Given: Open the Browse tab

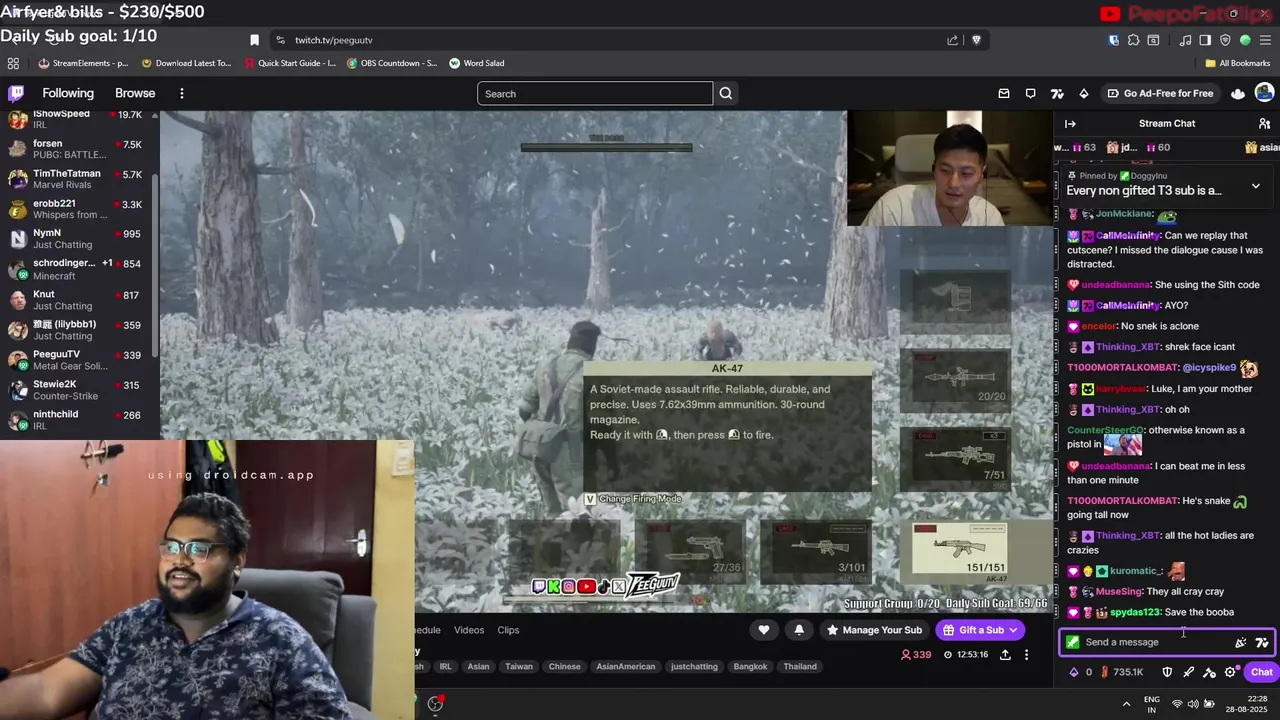Looking at the screenshot, I should coord(135,93).
